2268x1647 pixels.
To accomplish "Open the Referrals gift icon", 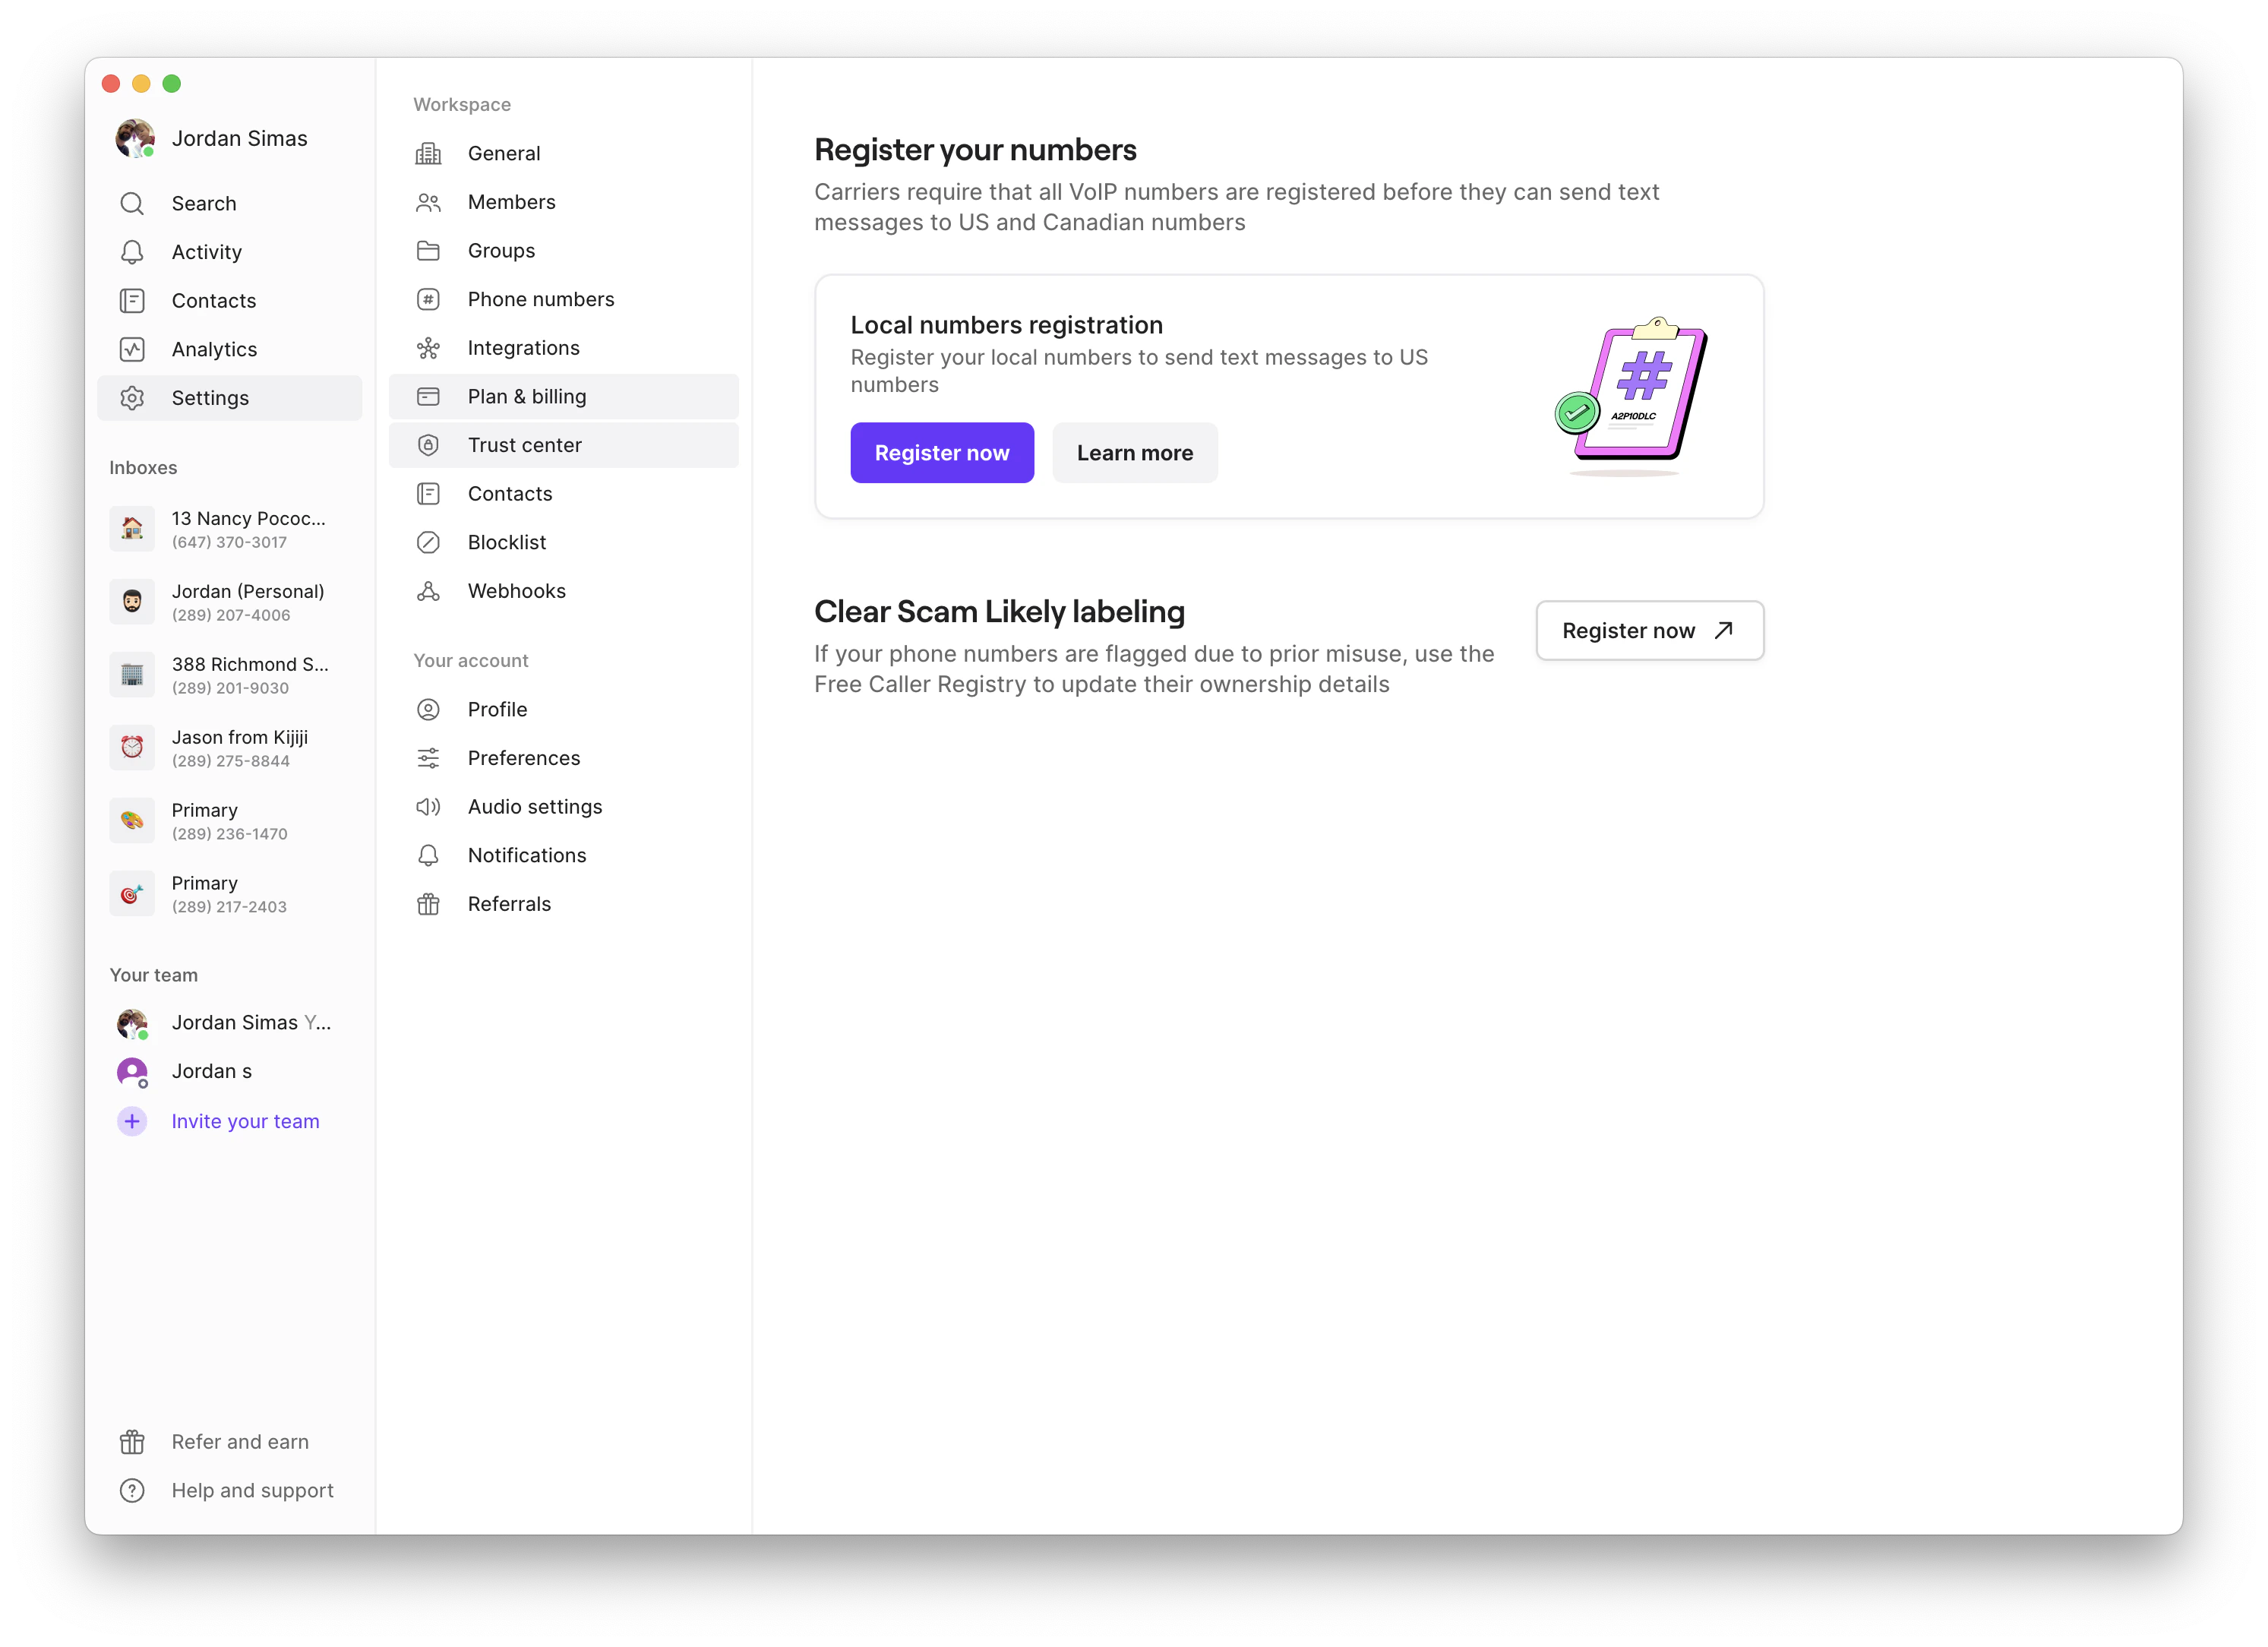I will click(x=428, y=903).
